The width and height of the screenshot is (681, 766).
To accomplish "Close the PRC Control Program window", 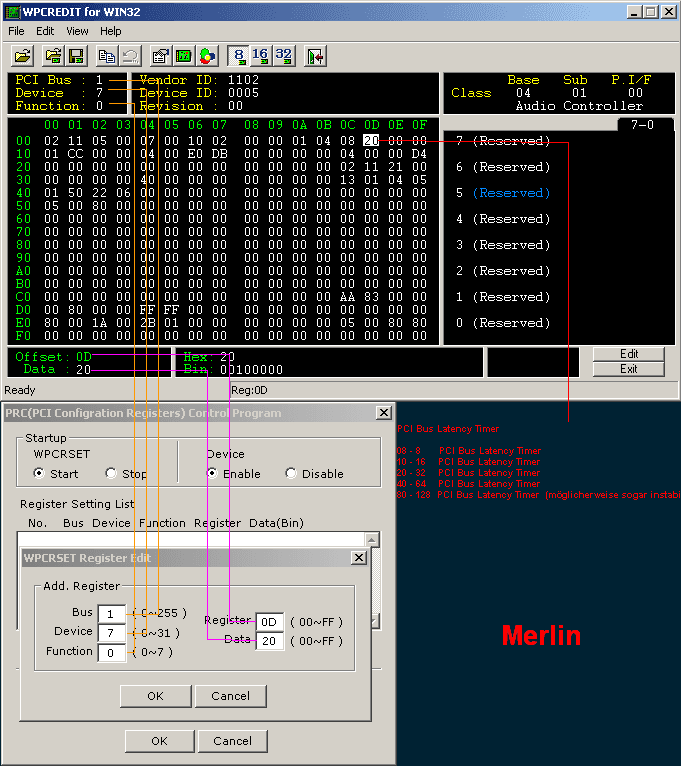I will (x=384, y=413).
